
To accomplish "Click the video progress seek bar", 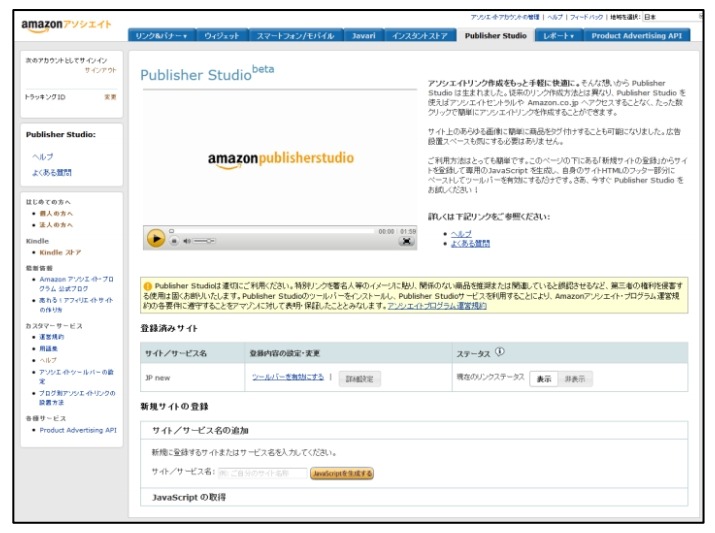I will pos(272,231).
